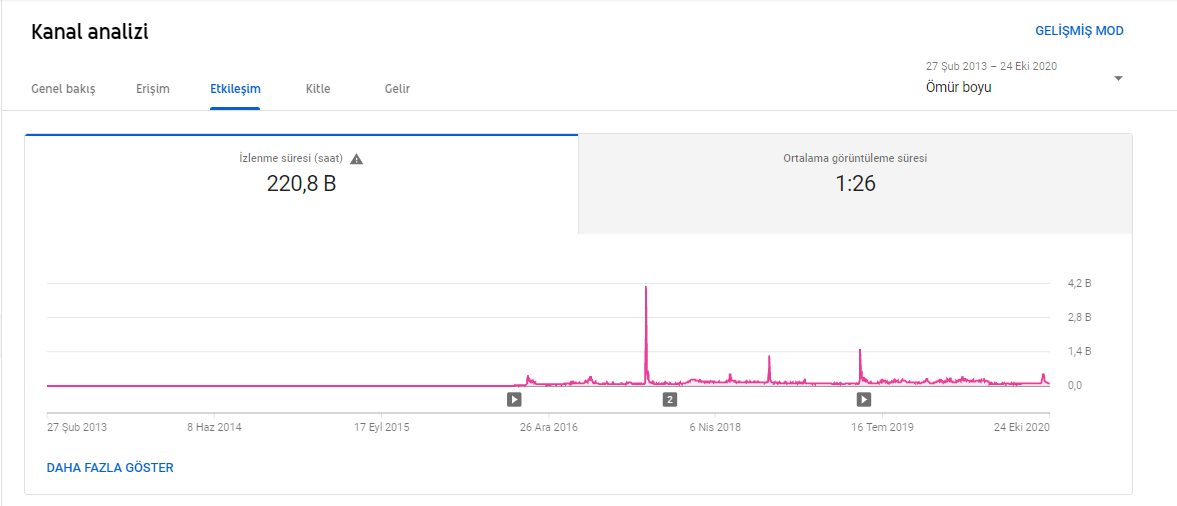Viewport: 1177px width, 506px height.
Task: Open the Erişim tab
Action: 153,89
